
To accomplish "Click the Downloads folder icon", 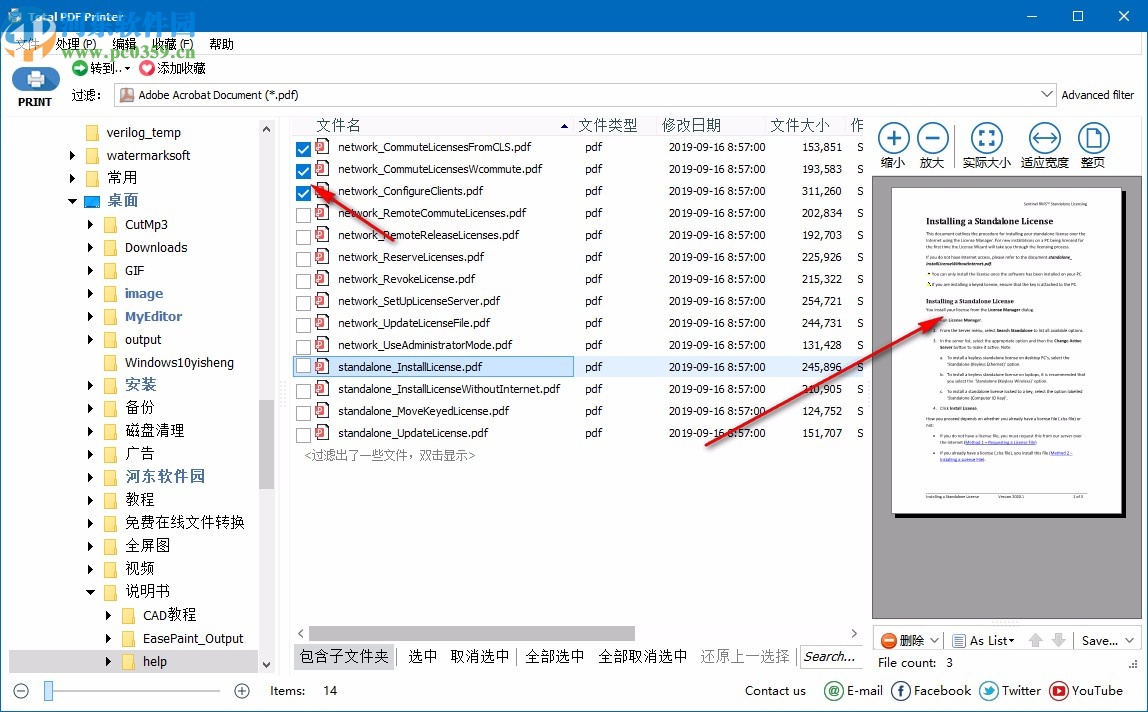I will 111,248.
